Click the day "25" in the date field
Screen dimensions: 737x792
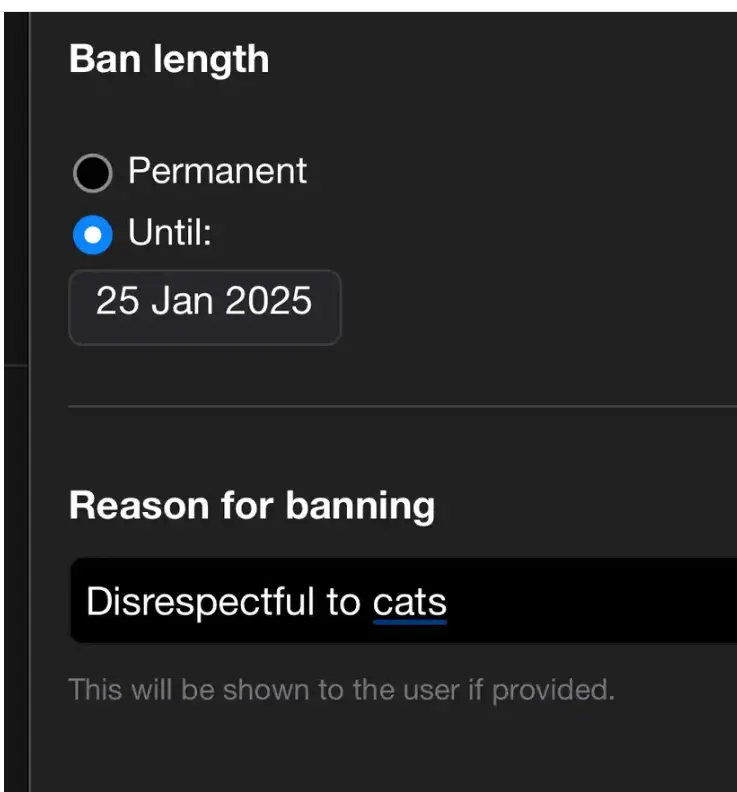pos(117,302)
